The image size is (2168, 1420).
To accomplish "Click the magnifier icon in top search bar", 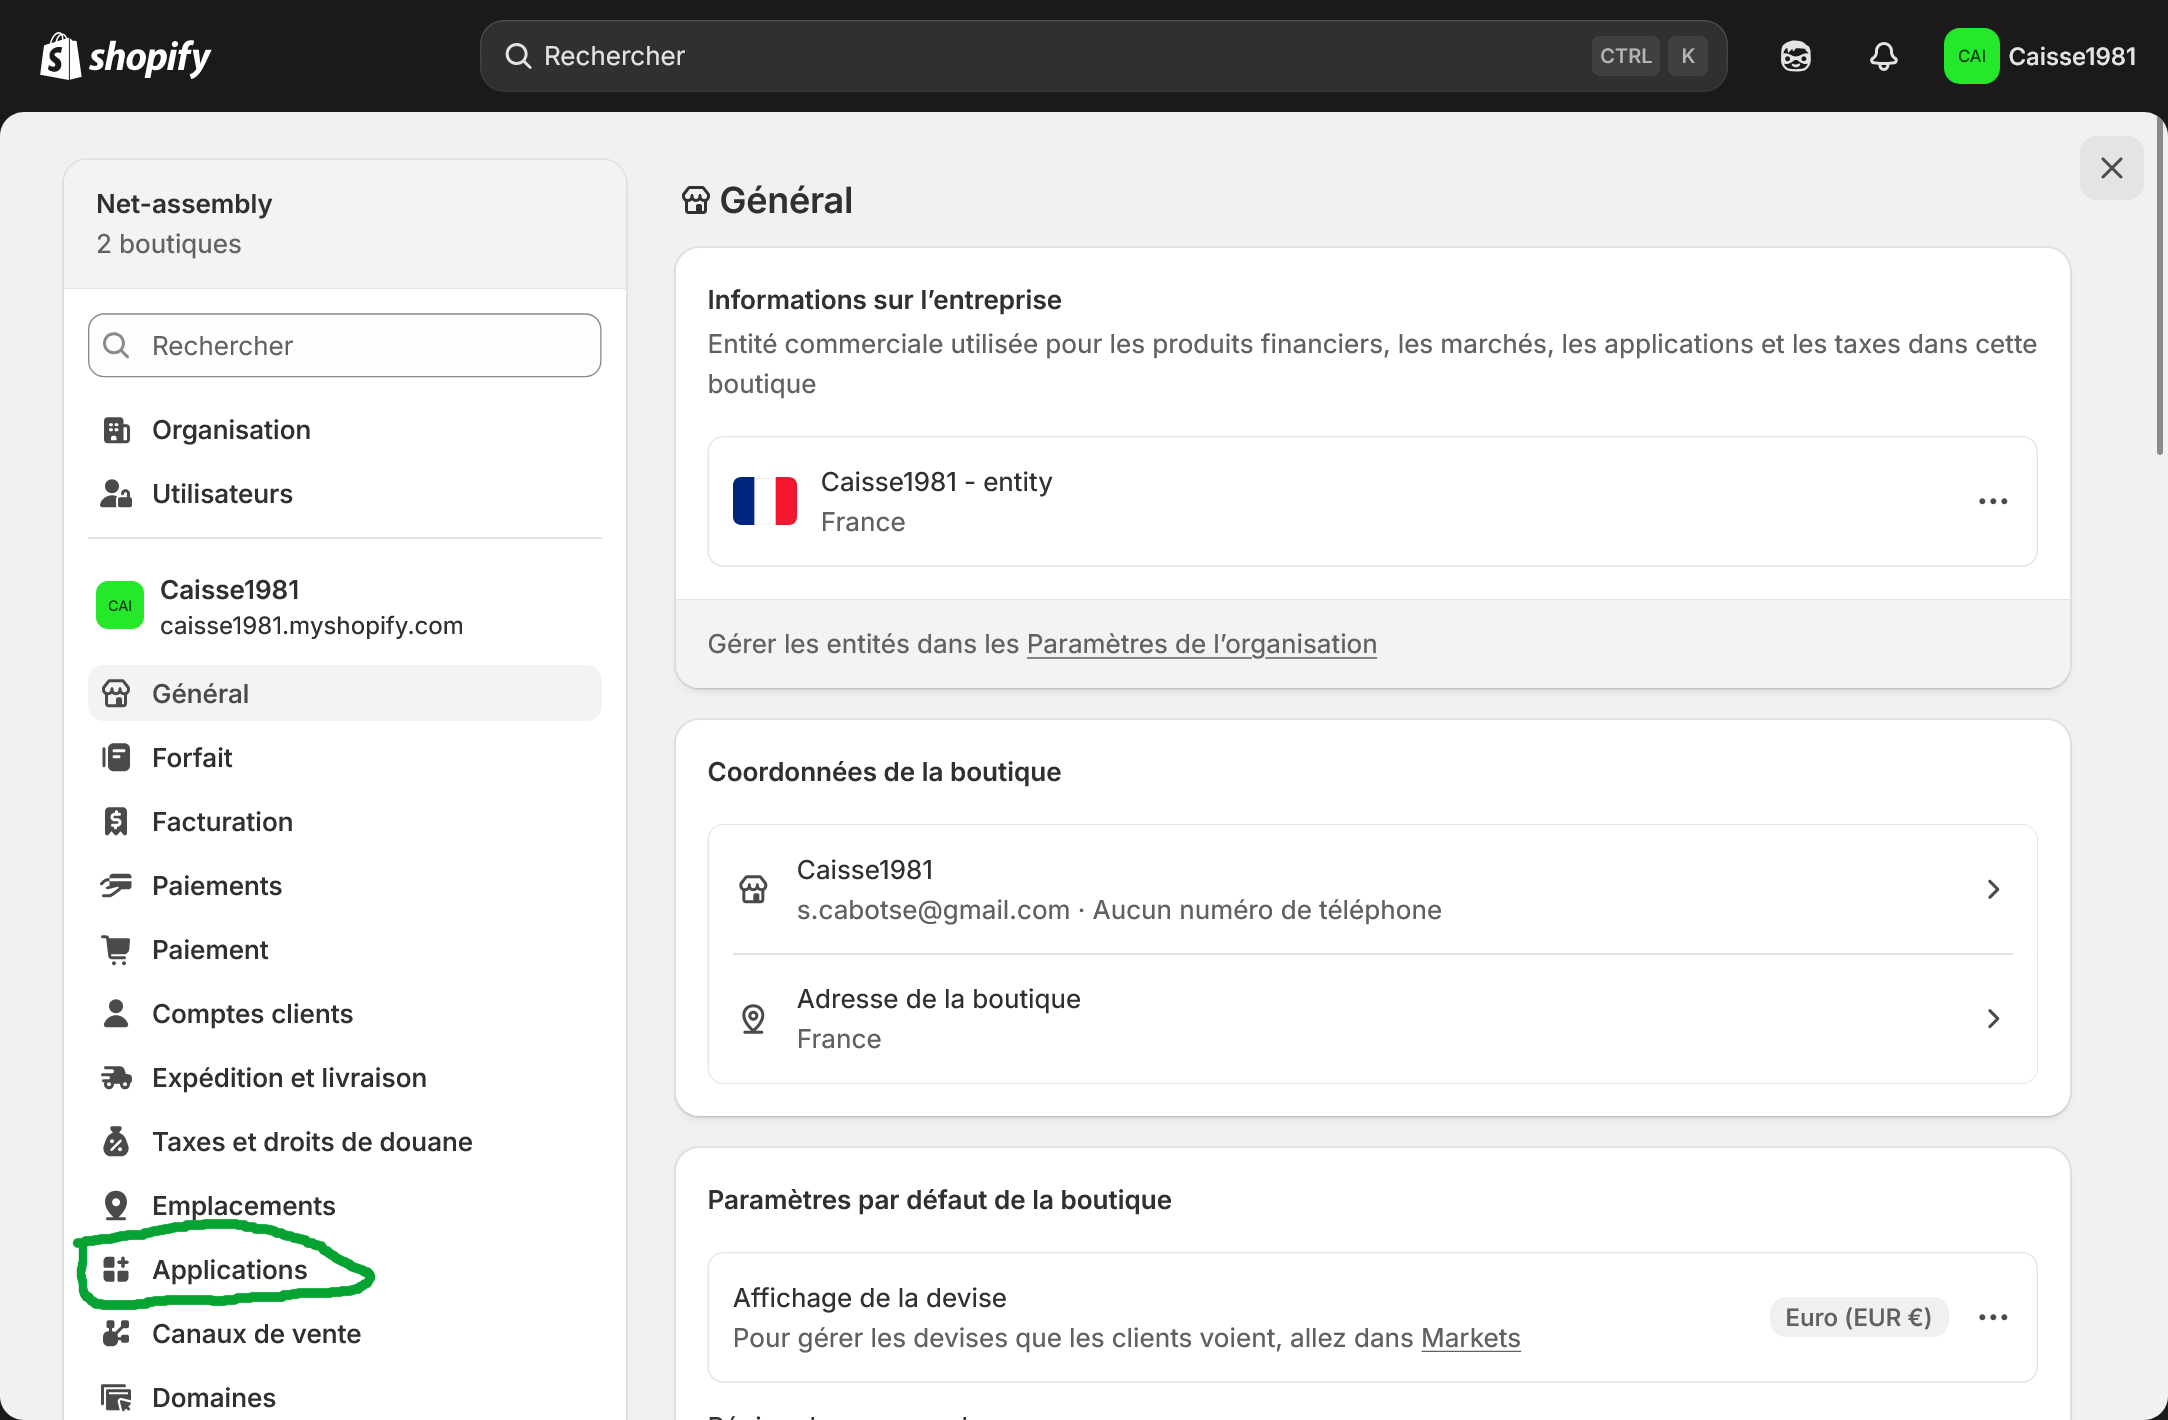I will 518,56.
